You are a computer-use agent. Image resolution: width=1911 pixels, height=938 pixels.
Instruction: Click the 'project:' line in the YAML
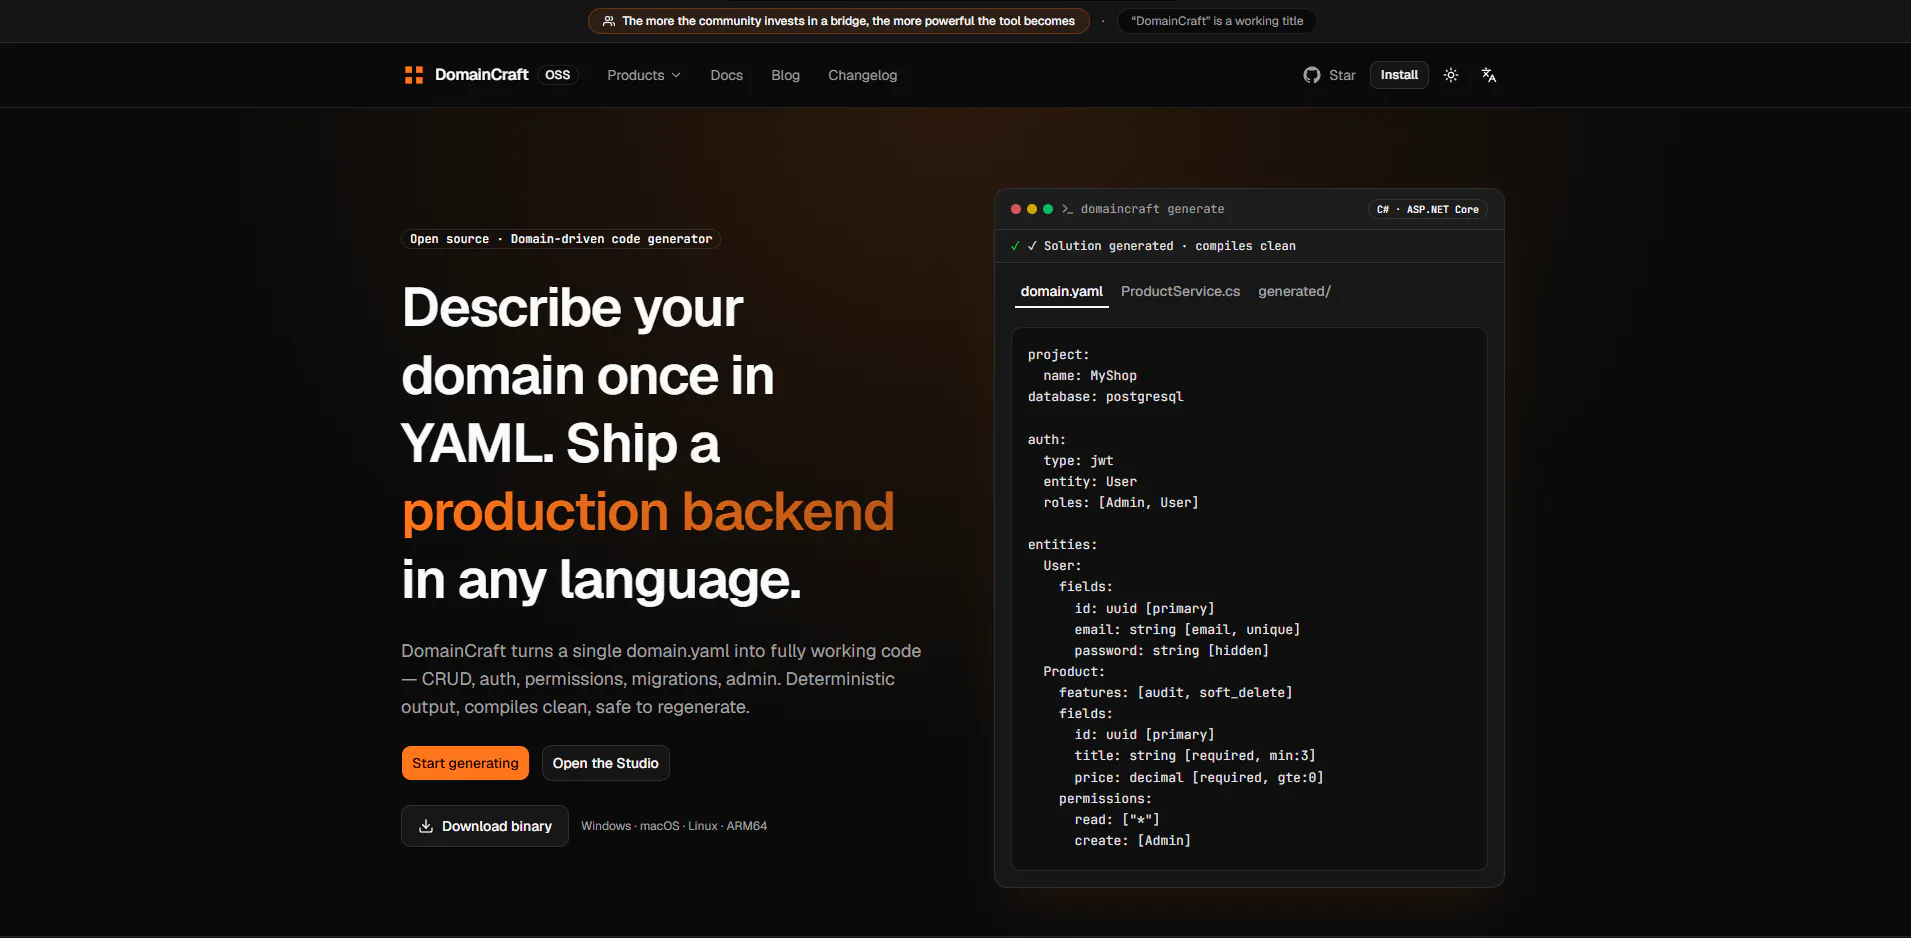[1059, 355]
